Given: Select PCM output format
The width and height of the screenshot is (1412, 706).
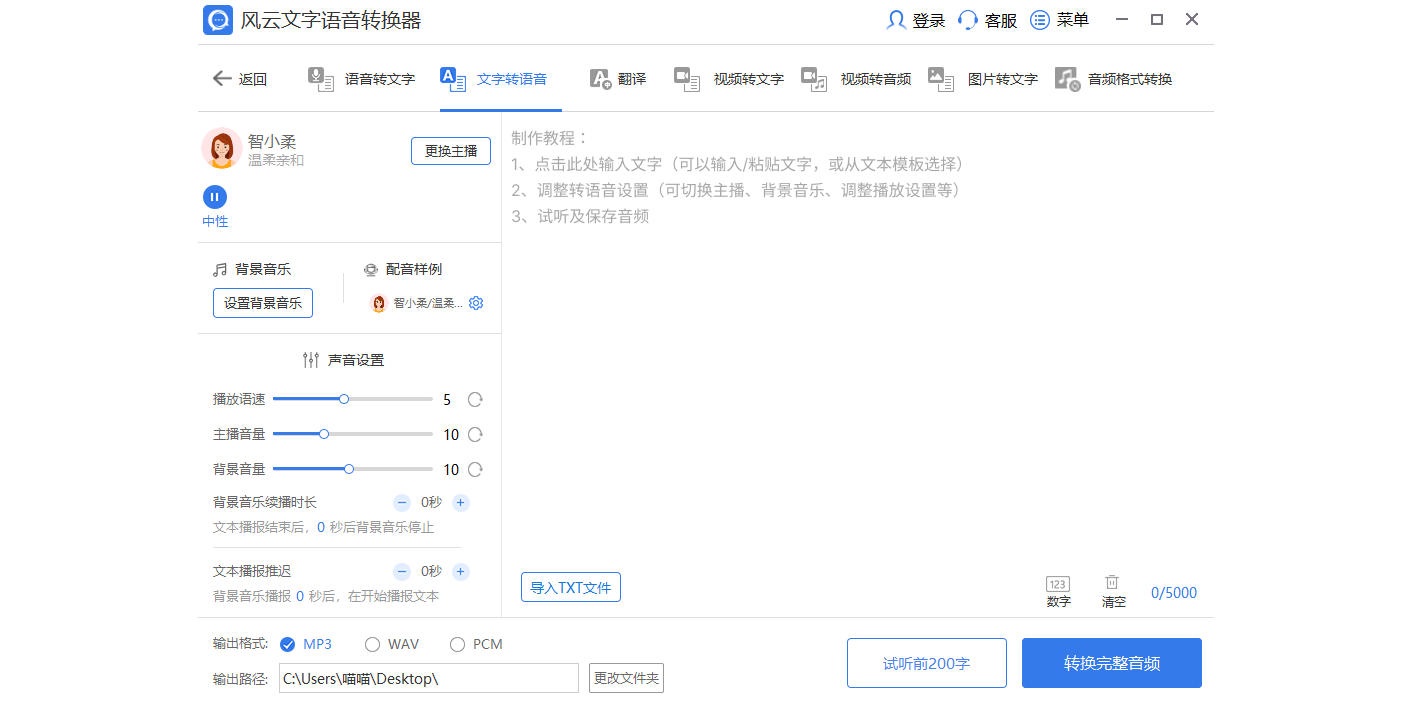Looking at the screenshot, I should (457, 644).
